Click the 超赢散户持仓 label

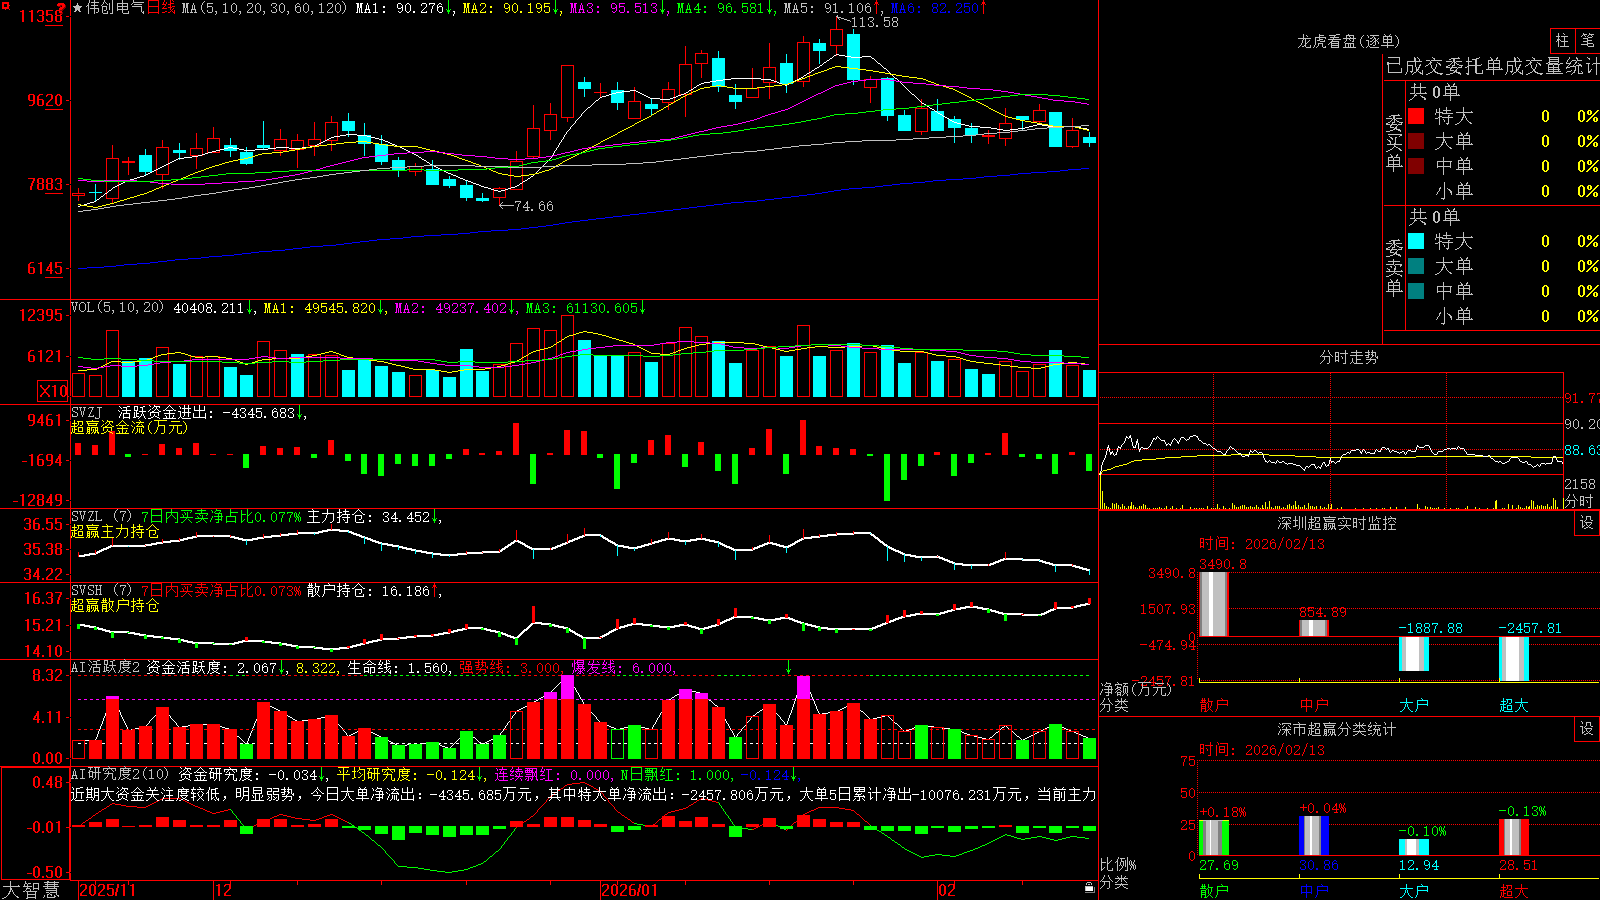tap(115, 605)
